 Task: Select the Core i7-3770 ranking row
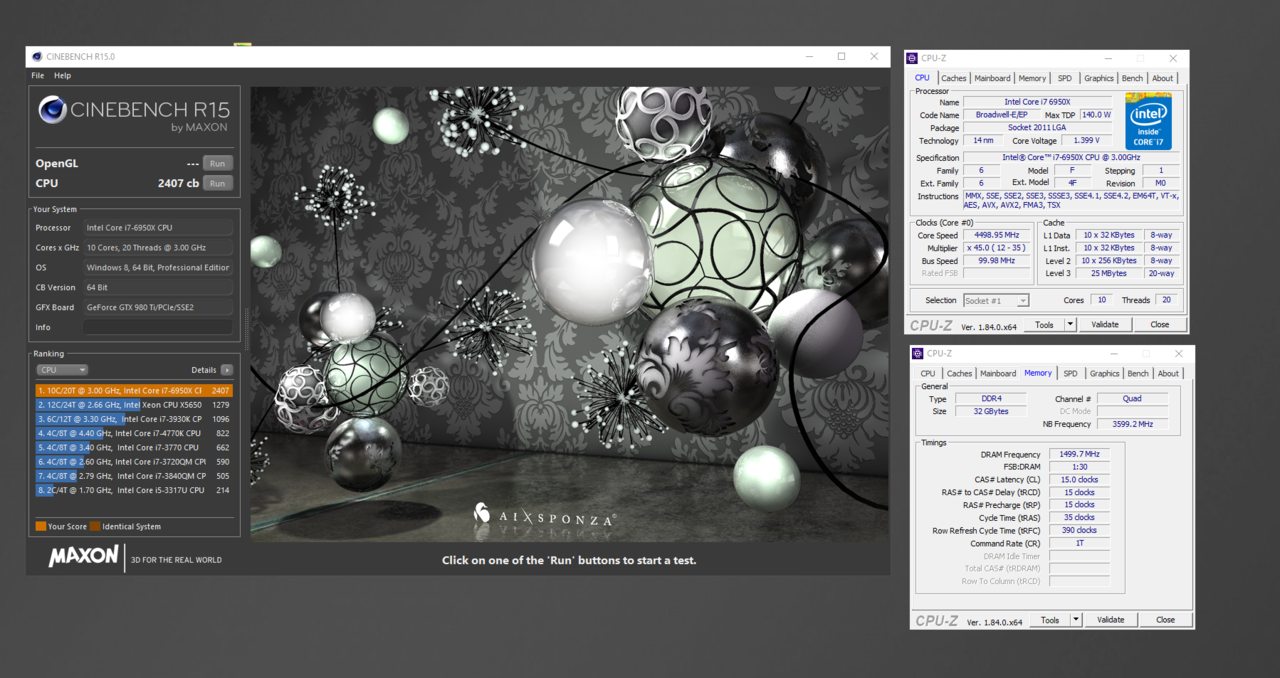134,447
